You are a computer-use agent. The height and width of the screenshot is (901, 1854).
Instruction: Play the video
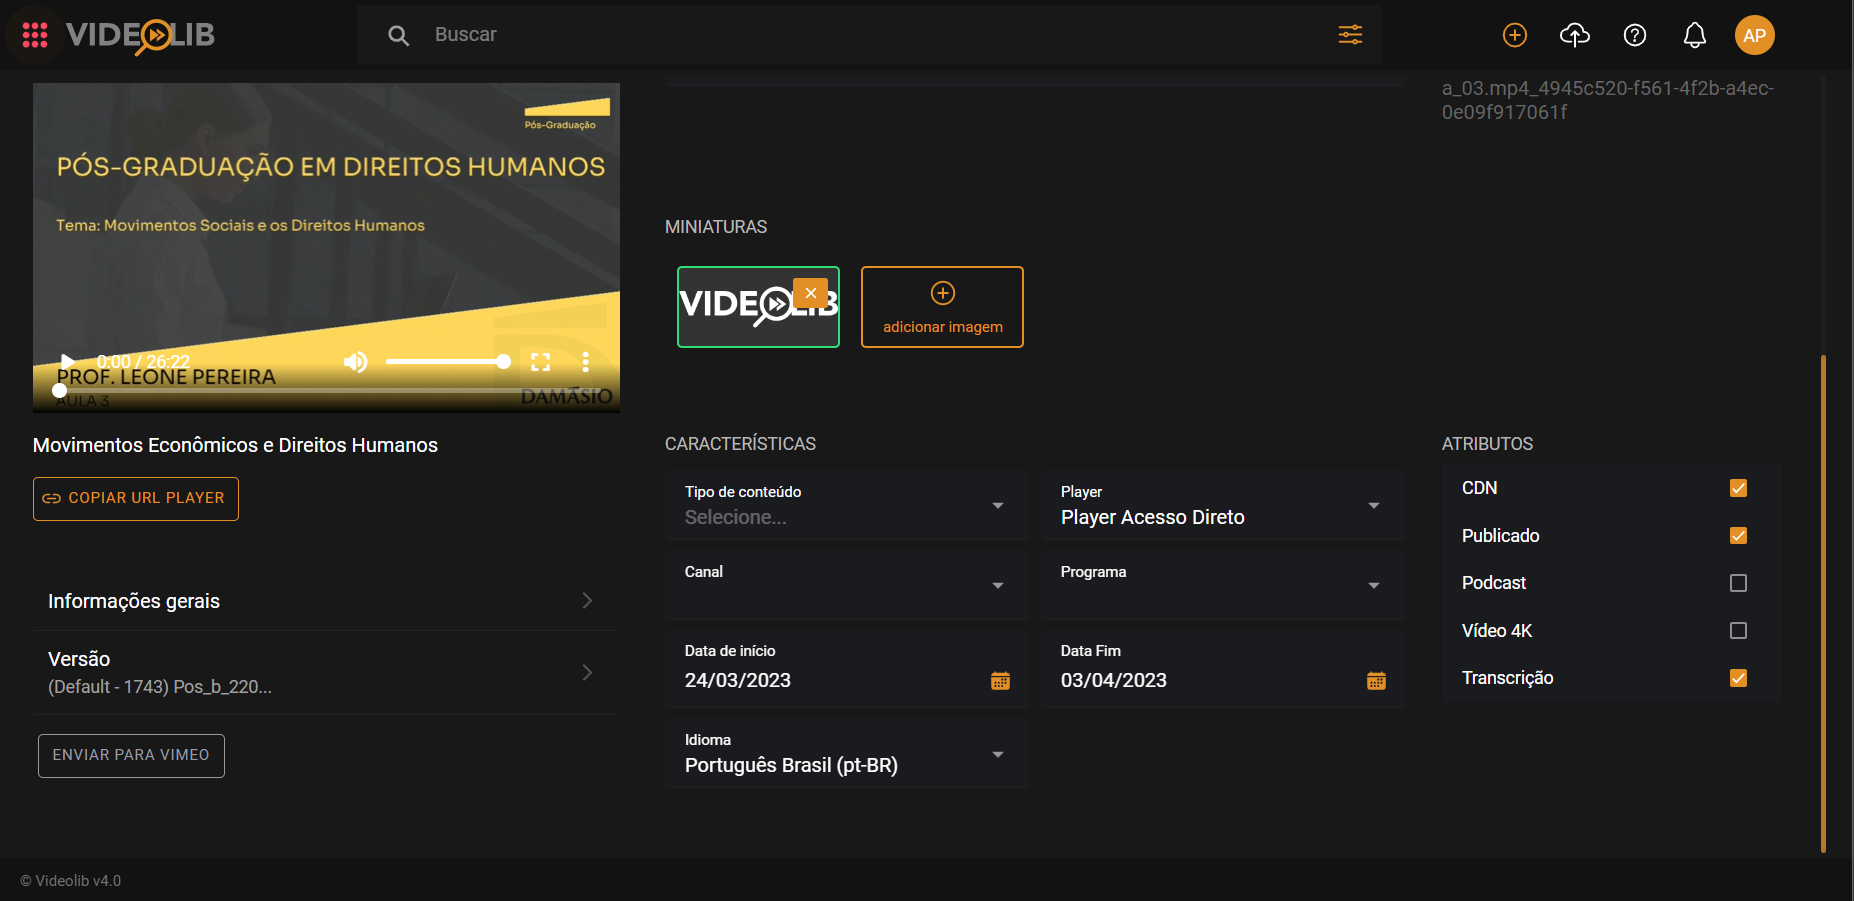[67, 361]
